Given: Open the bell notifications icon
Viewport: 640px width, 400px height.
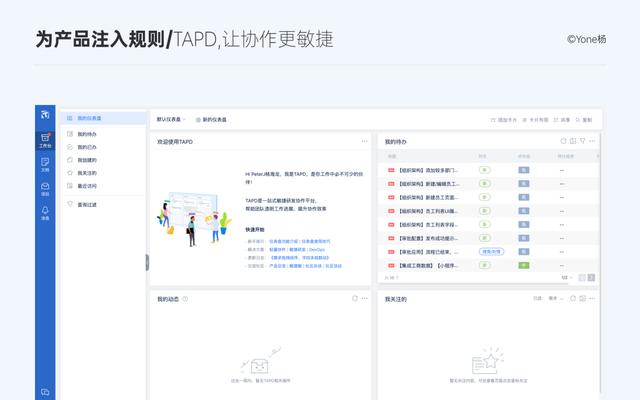Looking at the screenshot, I should click(x=45, y=213).
